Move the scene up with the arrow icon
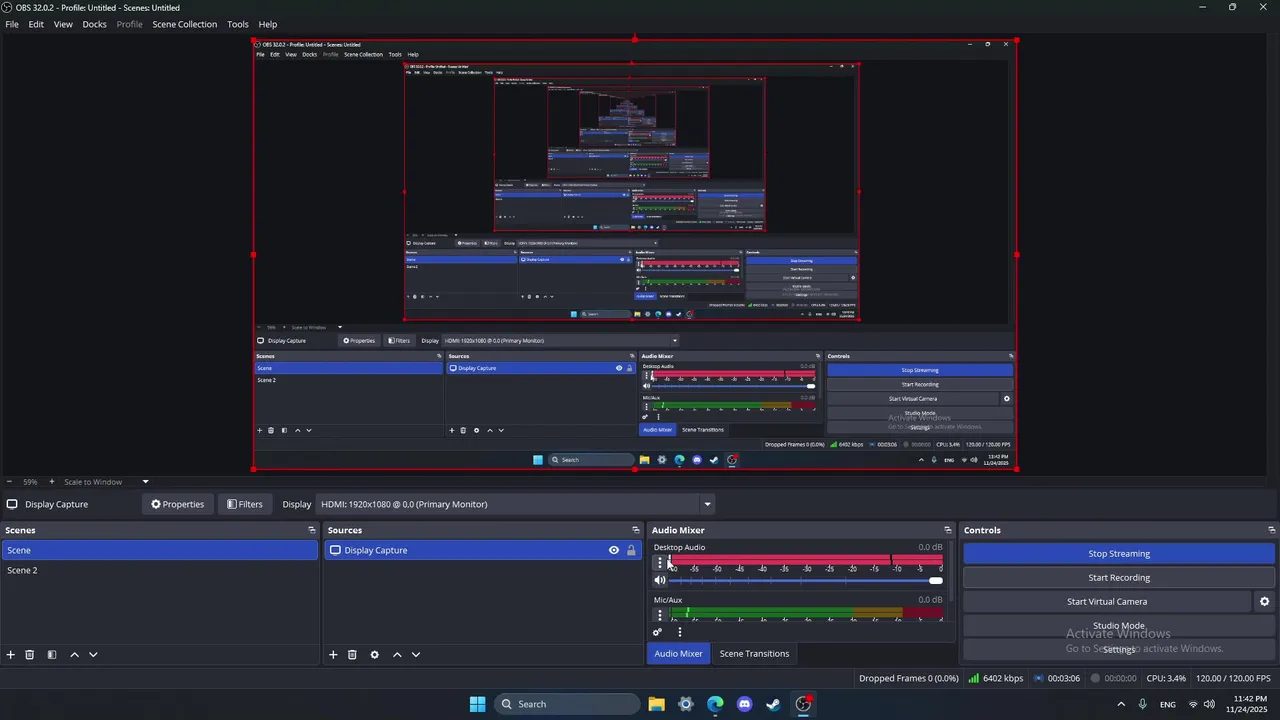1280x720 pixels. 74,655
